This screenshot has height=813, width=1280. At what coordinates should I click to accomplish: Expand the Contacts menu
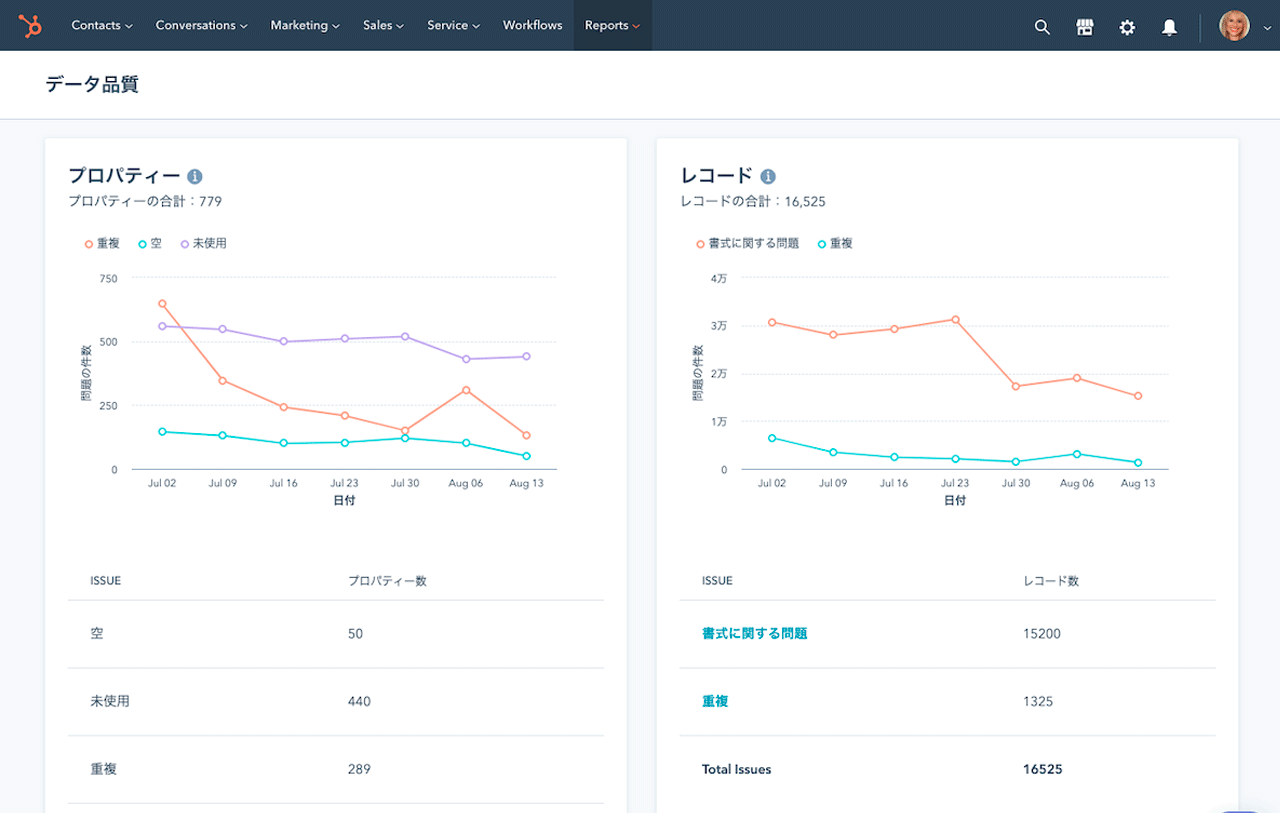click(x=102, y=25)
